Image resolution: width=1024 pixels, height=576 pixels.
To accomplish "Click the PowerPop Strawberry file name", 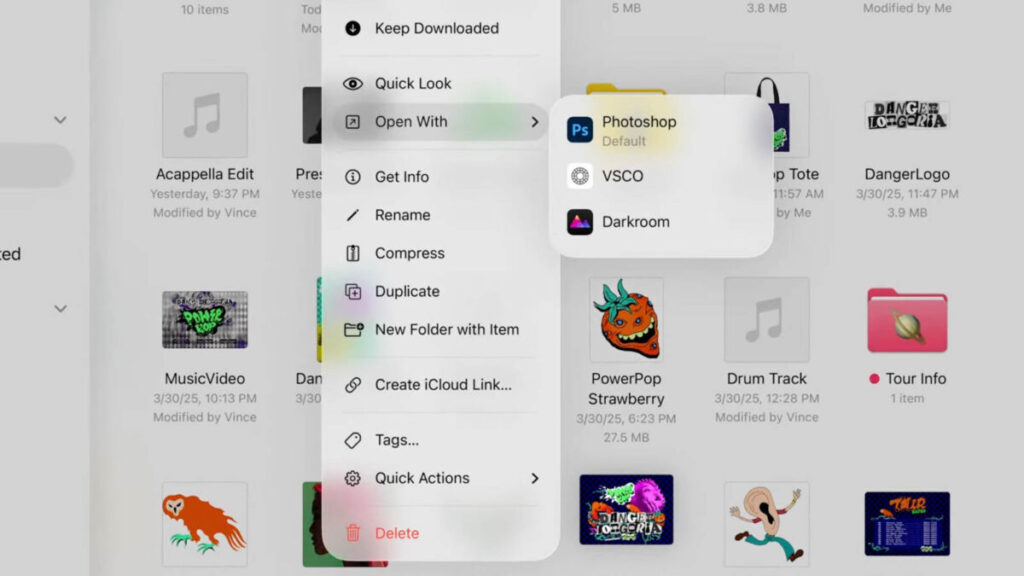I will pos(626,389).
